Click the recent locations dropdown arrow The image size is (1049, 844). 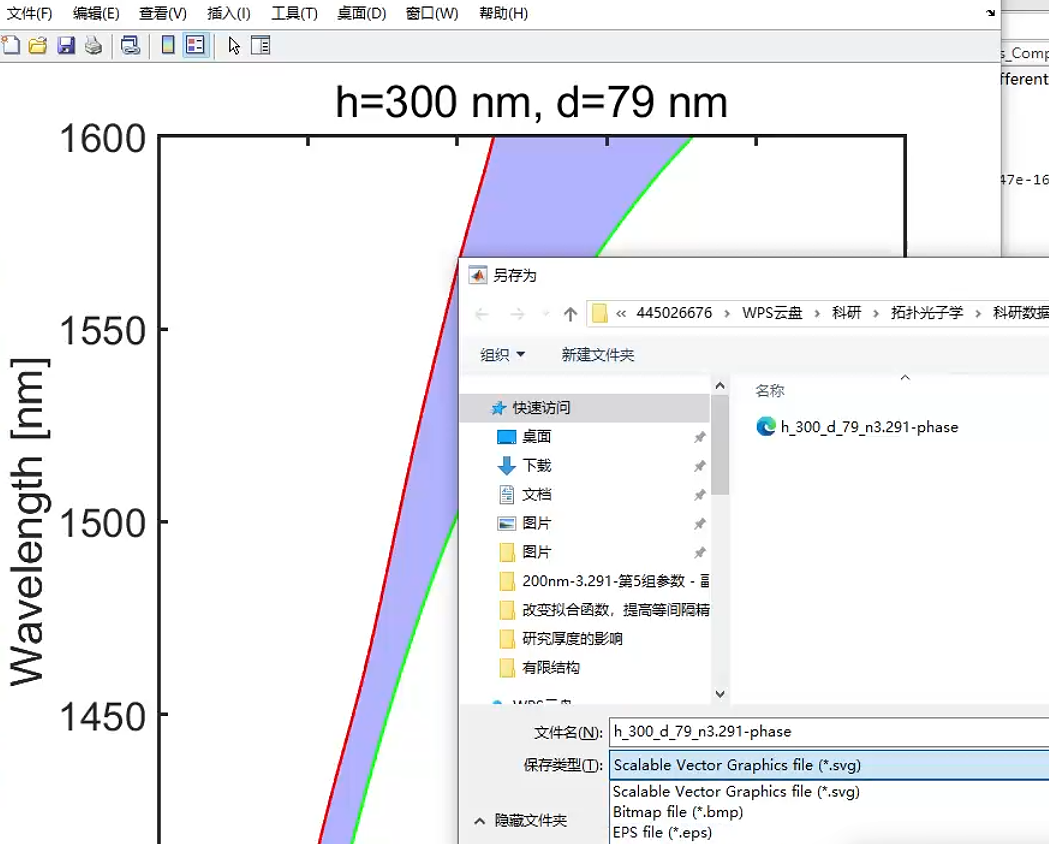546,314
